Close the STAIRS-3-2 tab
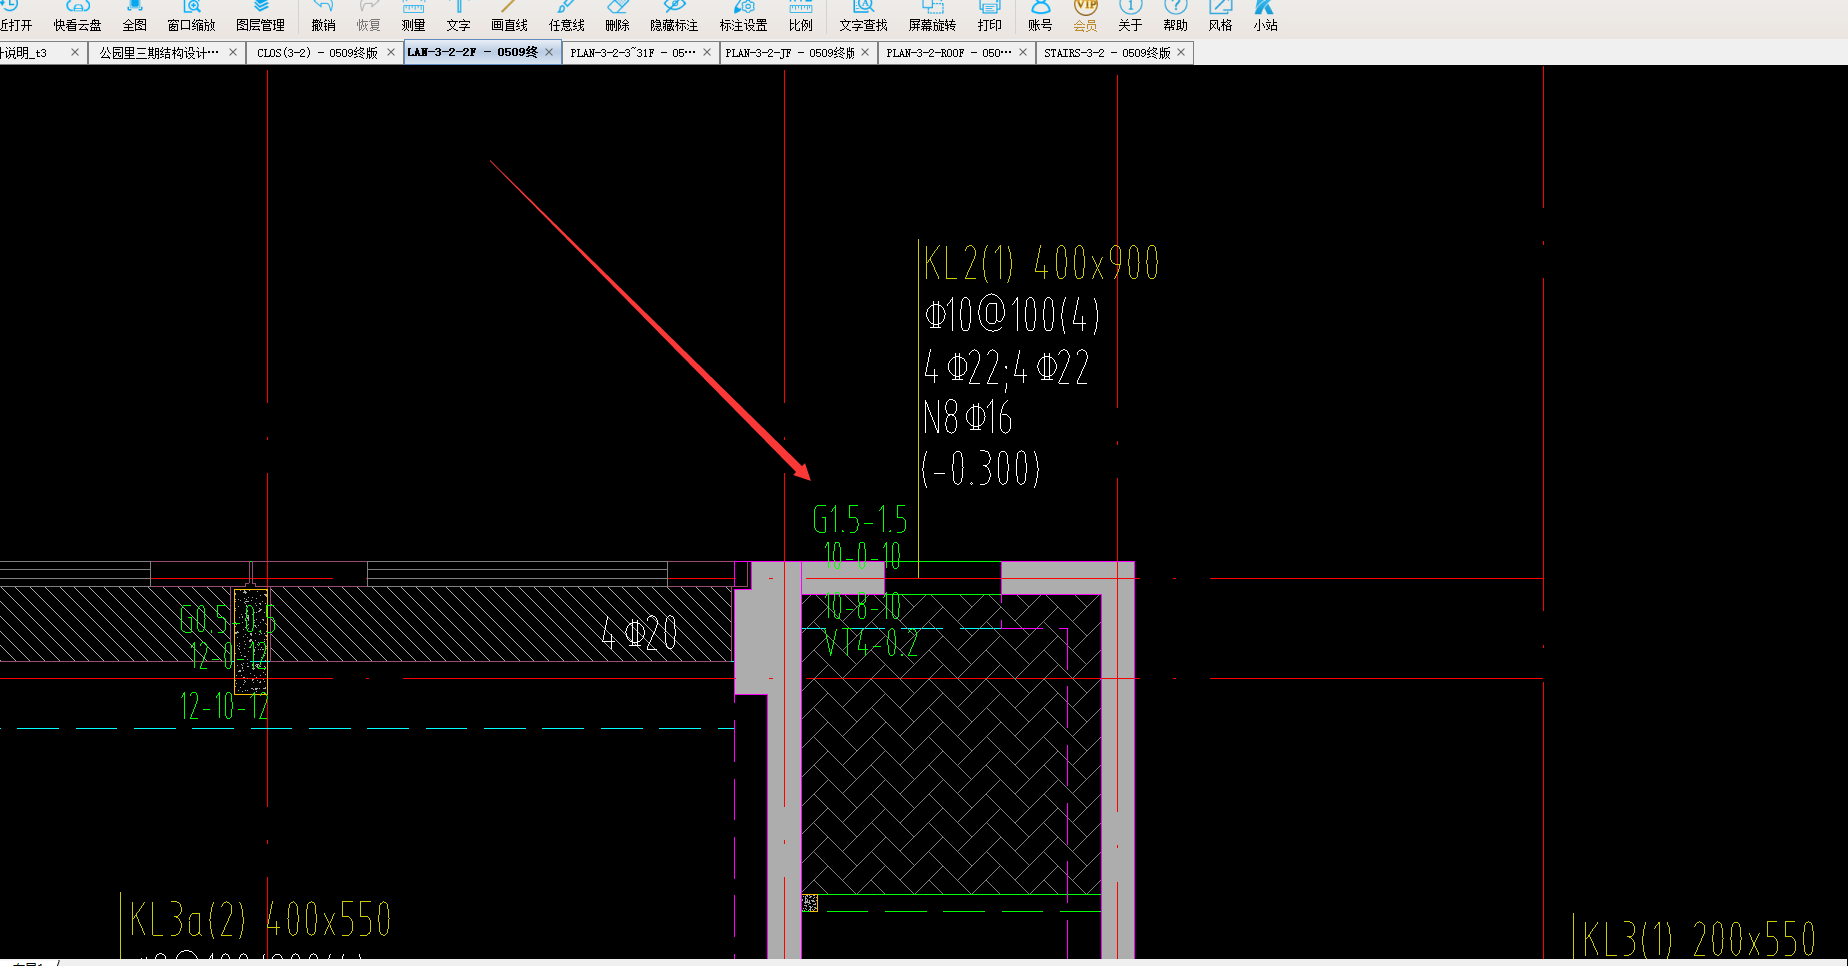This screenshot has width=1848, height=966. pos(1181,52)
